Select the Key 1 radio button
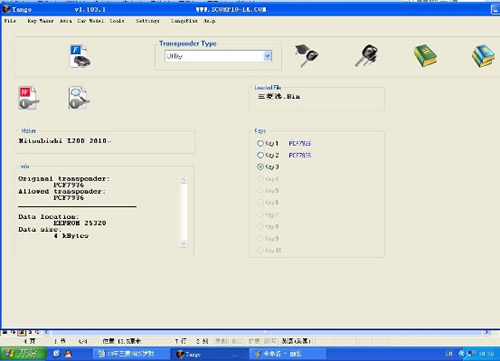The image size is (500, 361). pyautogui.click(x=260, y=143)
